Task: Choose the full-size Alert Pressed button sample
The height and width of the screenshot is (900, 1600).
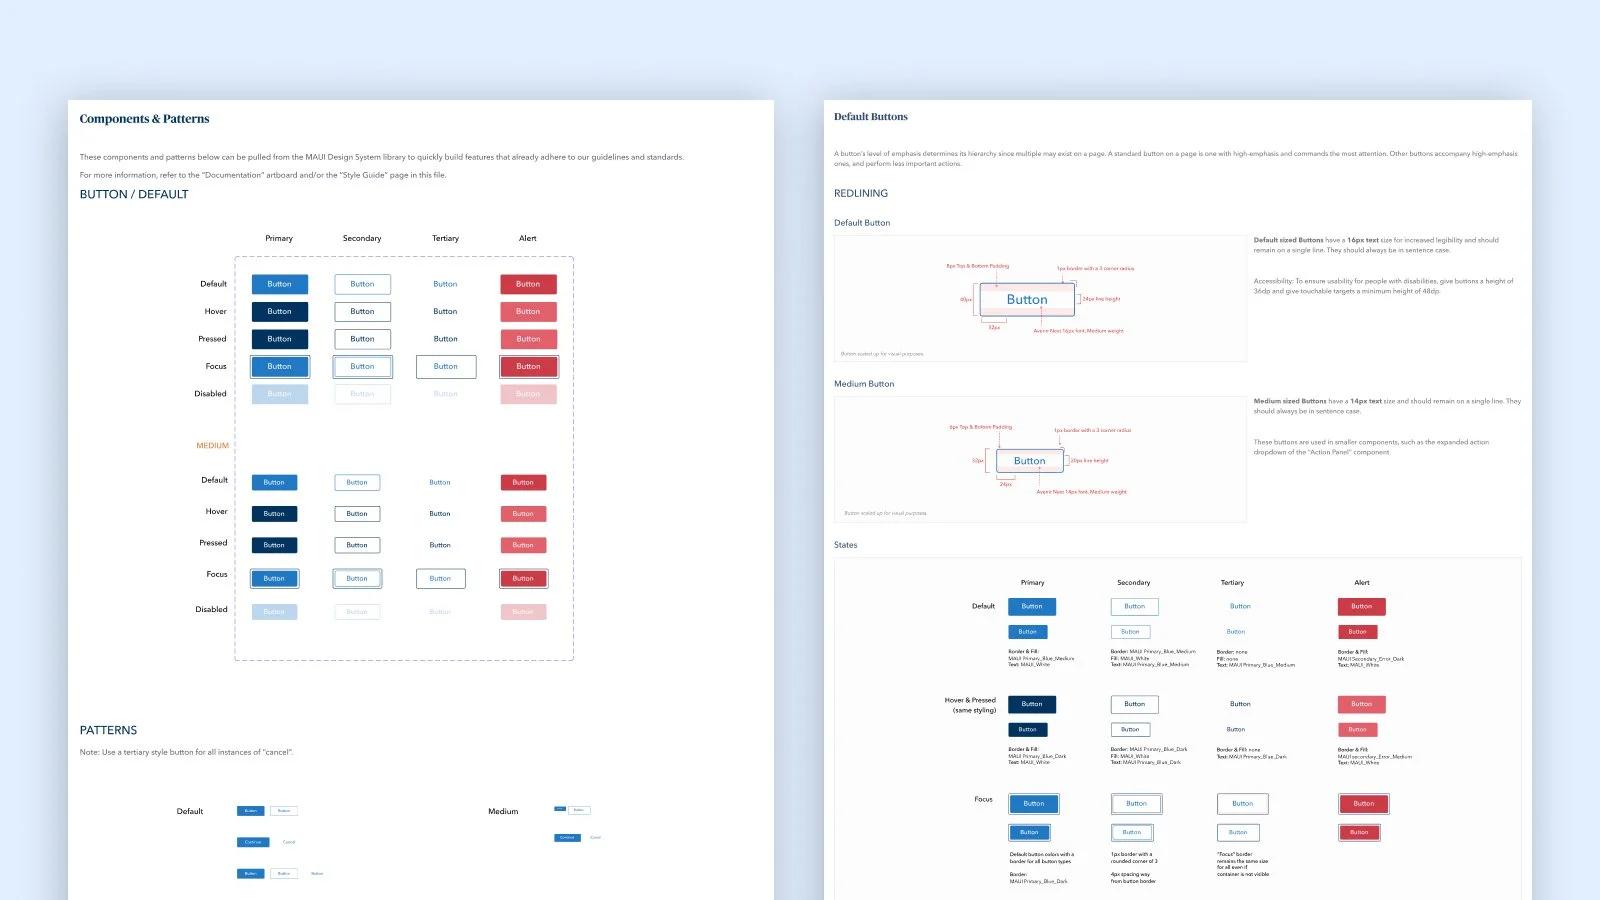Action: click(529, 339)
